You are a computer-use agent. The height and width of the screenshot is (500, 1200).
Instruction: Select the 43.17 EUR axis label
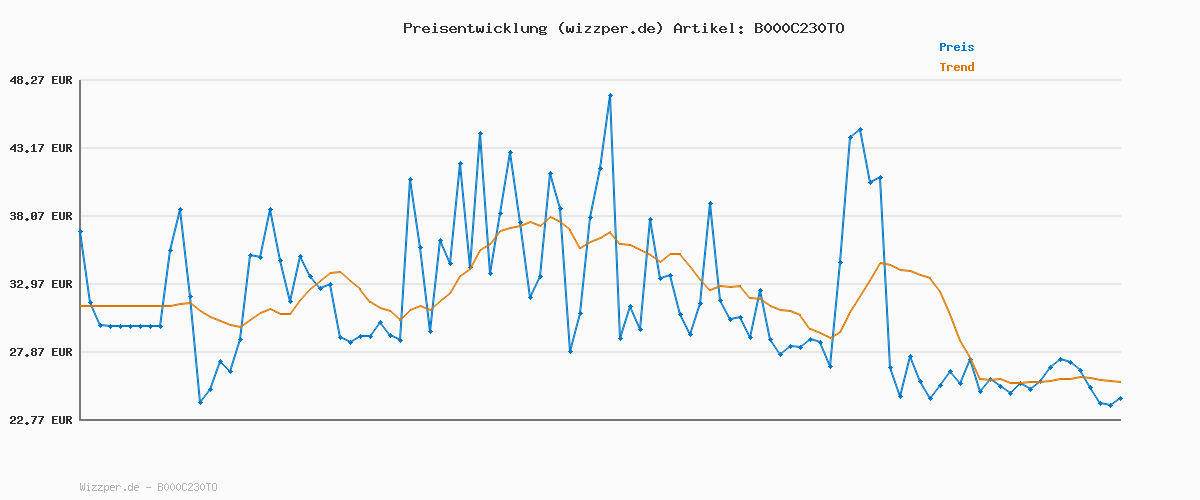(40, 148)
